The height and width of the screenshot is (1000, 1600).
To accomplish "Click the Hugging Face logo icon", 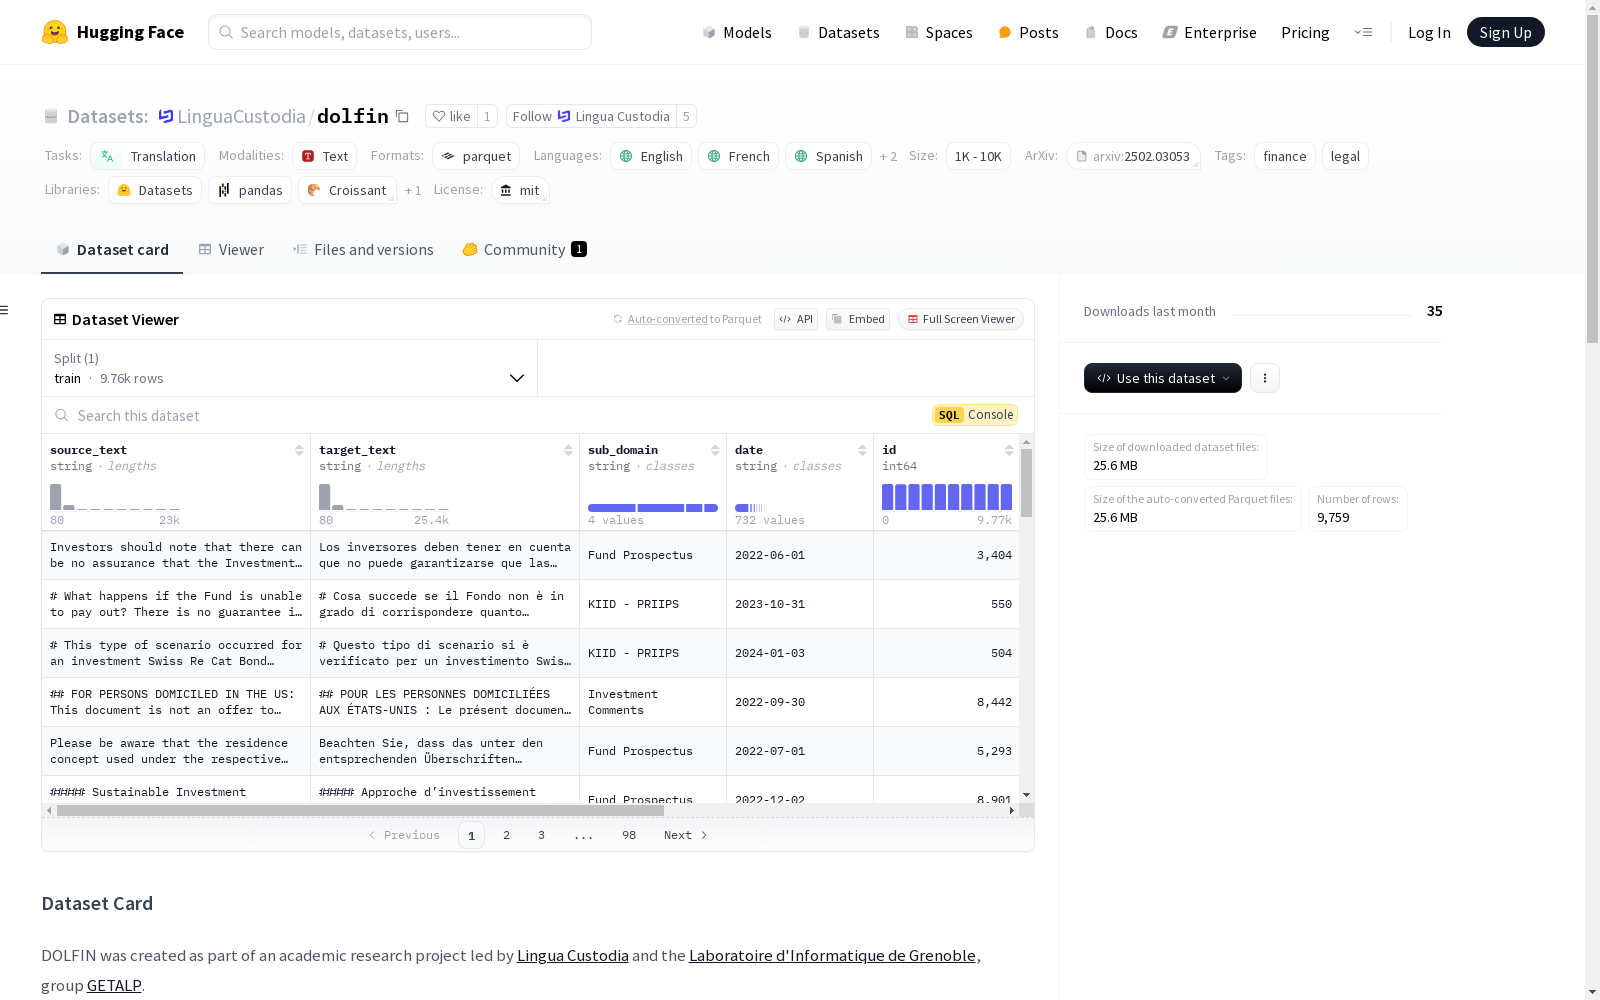I will (55, 32).
